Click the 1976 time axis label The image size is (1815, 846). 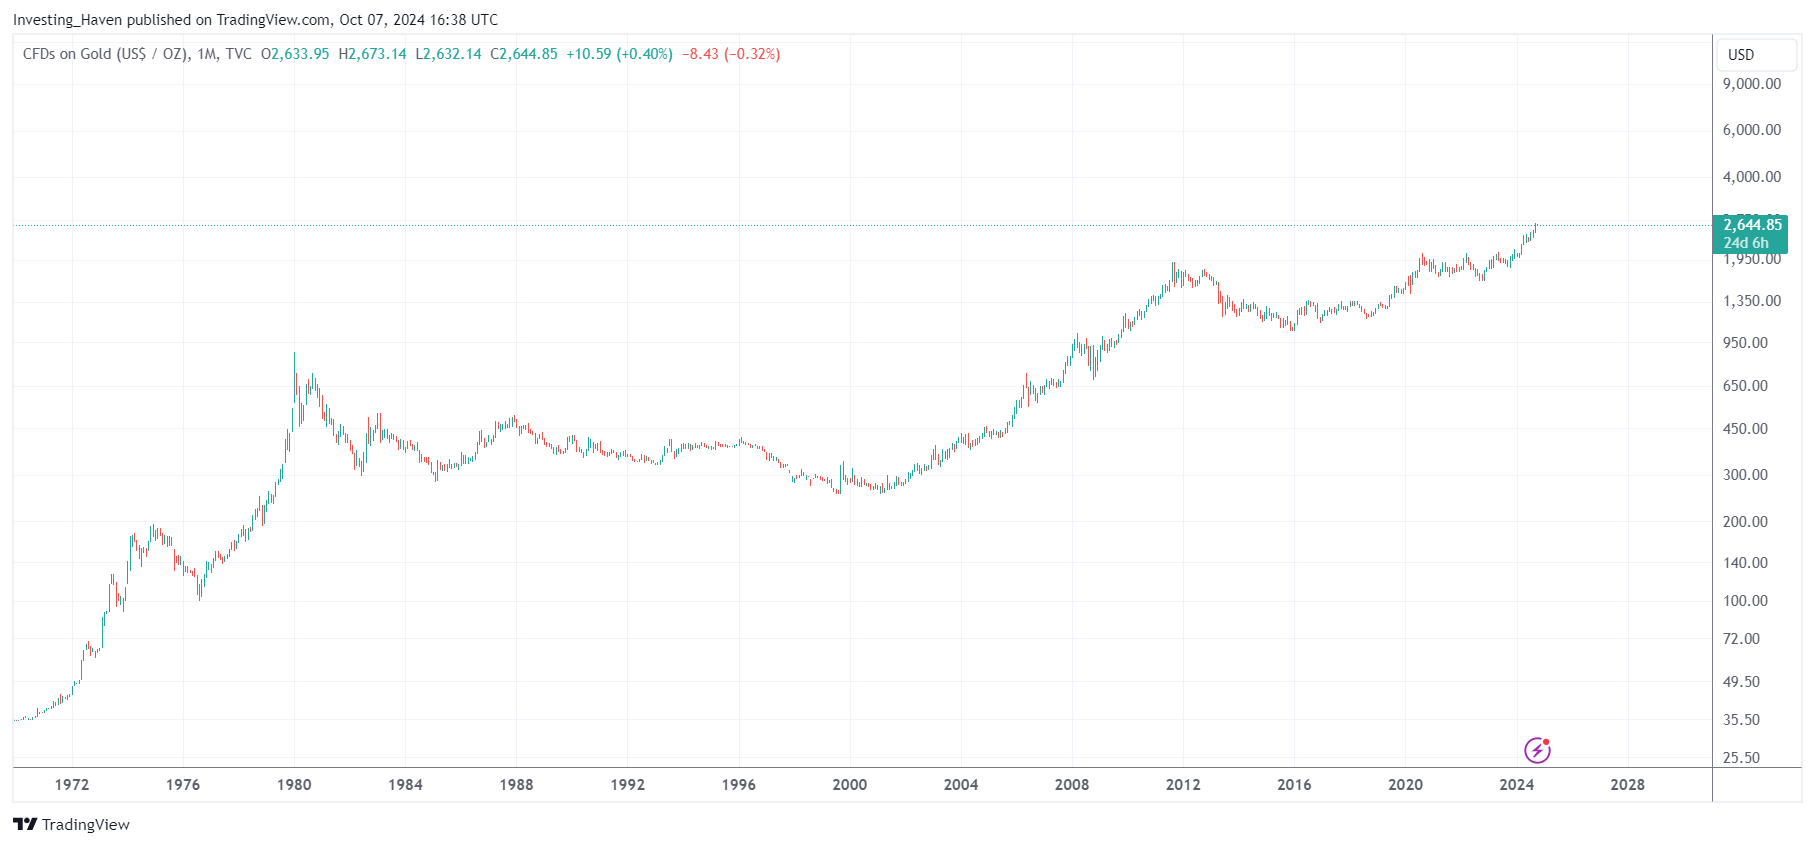183,785
